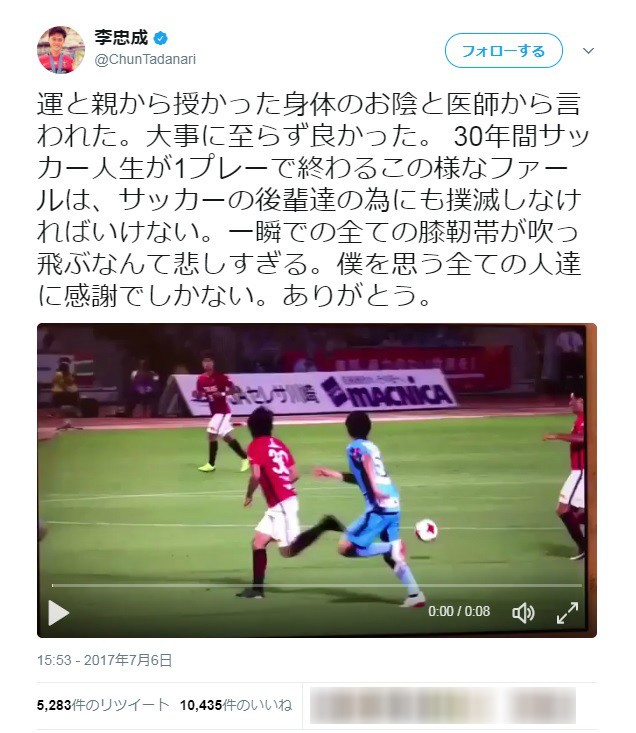View the 5,283件のリツイート list
636x733 pixels.
click(103, 704)
